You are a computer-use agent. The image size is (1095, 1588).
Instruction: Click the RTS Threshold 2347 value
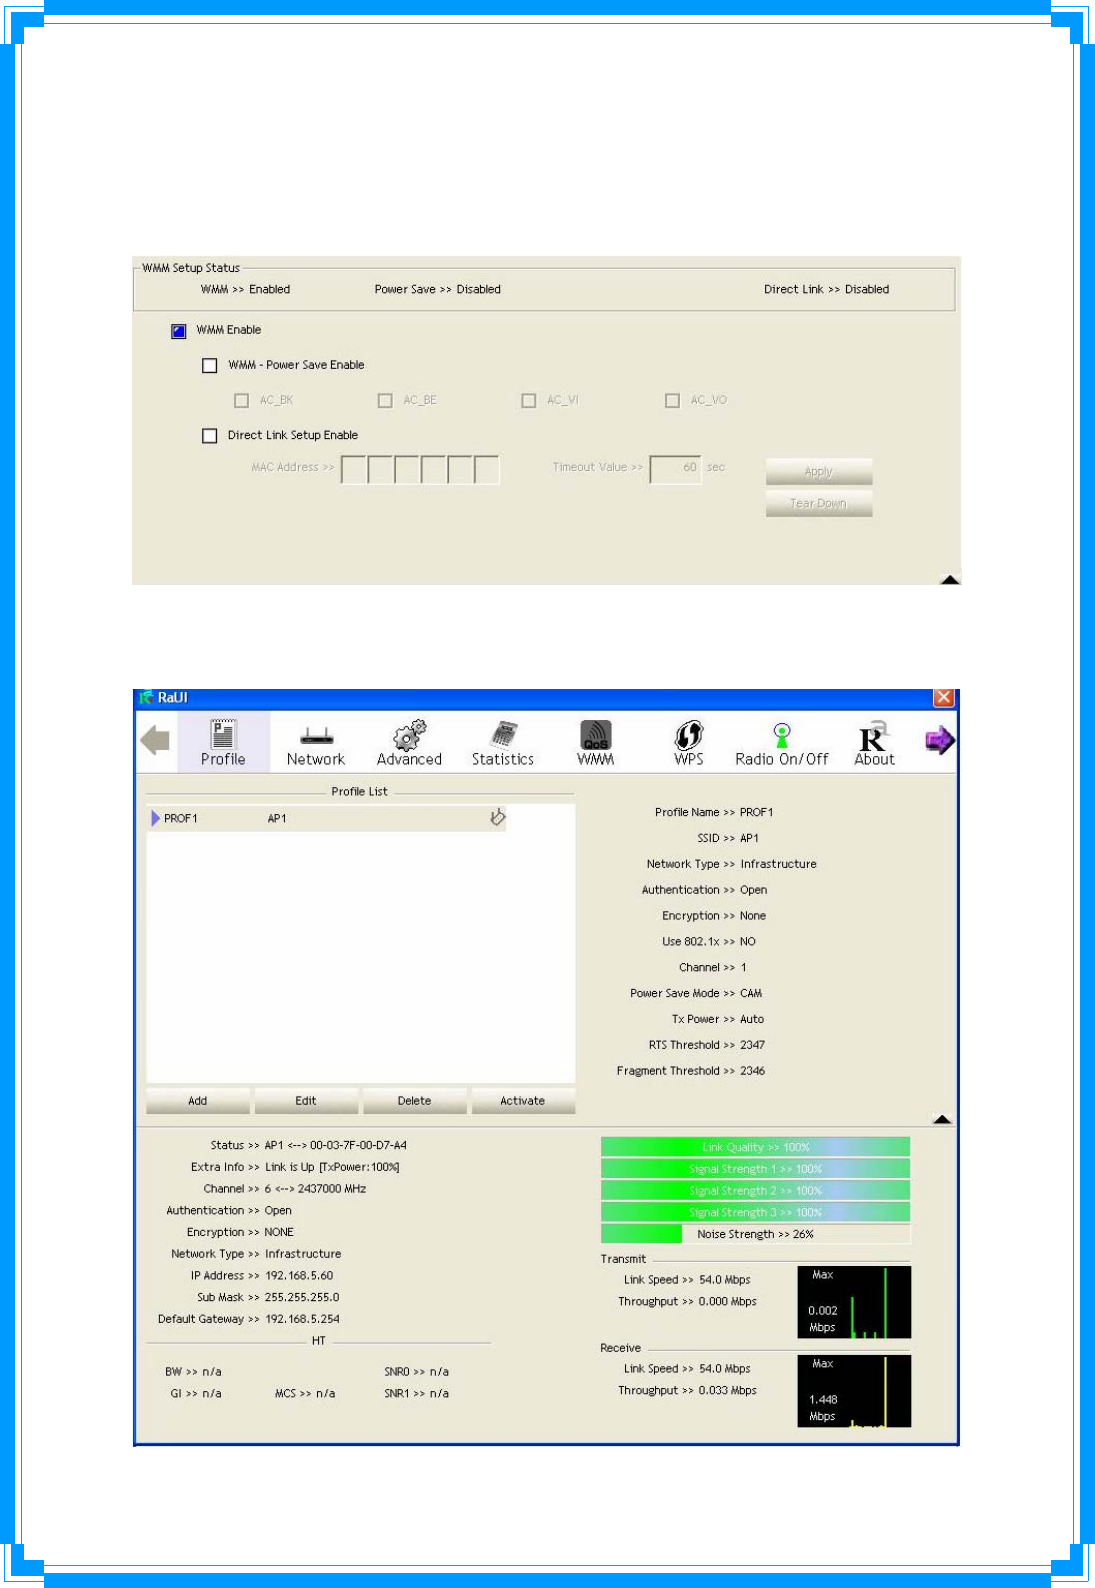752,1045
